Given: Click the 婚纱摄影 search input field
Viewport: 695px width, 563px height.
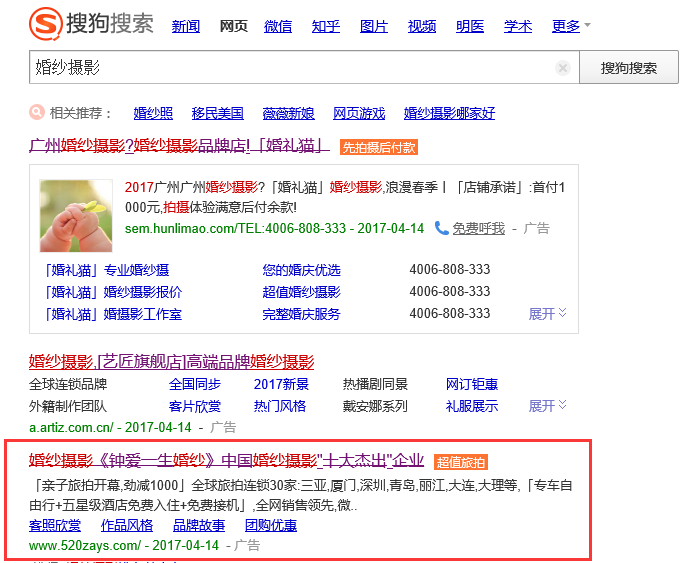Looking at the screenshot, I should click(290, 68).
